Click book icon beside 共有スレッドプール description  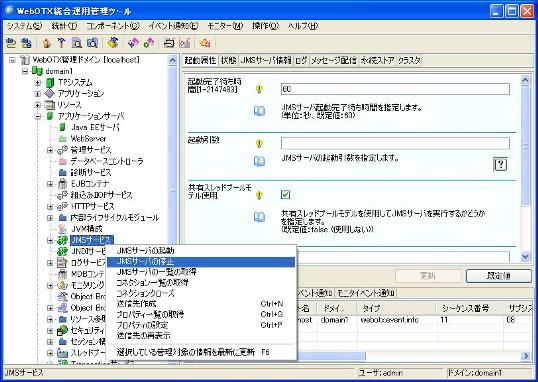click(259, 217)
